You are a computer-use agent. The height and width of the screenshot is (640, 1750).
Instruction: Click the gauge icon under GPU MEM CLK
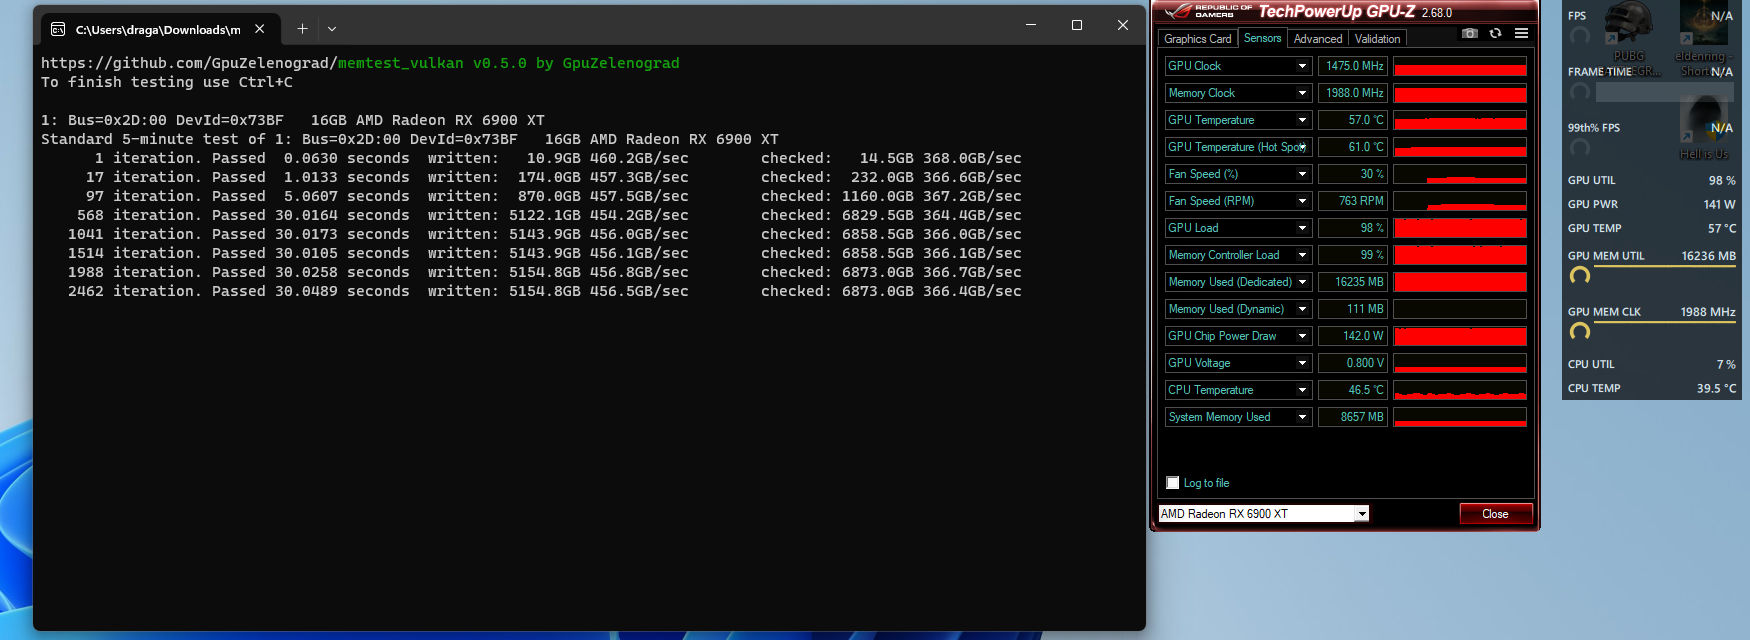1580,332
